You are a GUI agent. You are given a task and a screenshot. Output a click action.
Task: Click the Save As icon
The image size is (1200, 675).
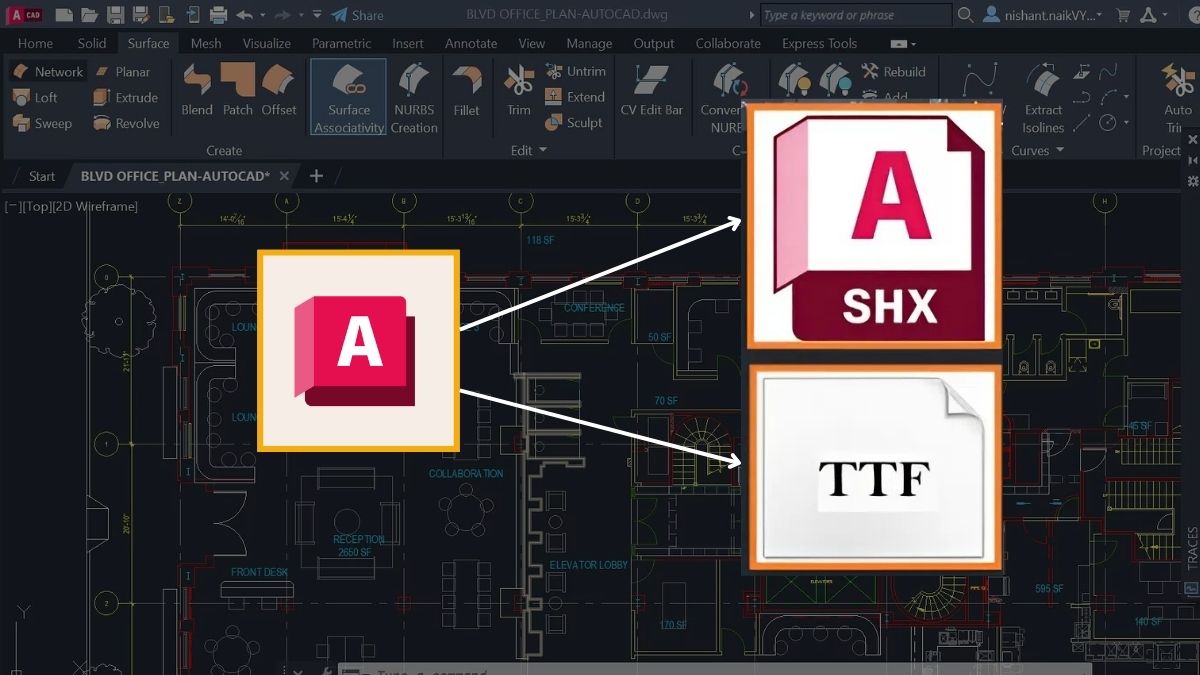tap(141, 15)
